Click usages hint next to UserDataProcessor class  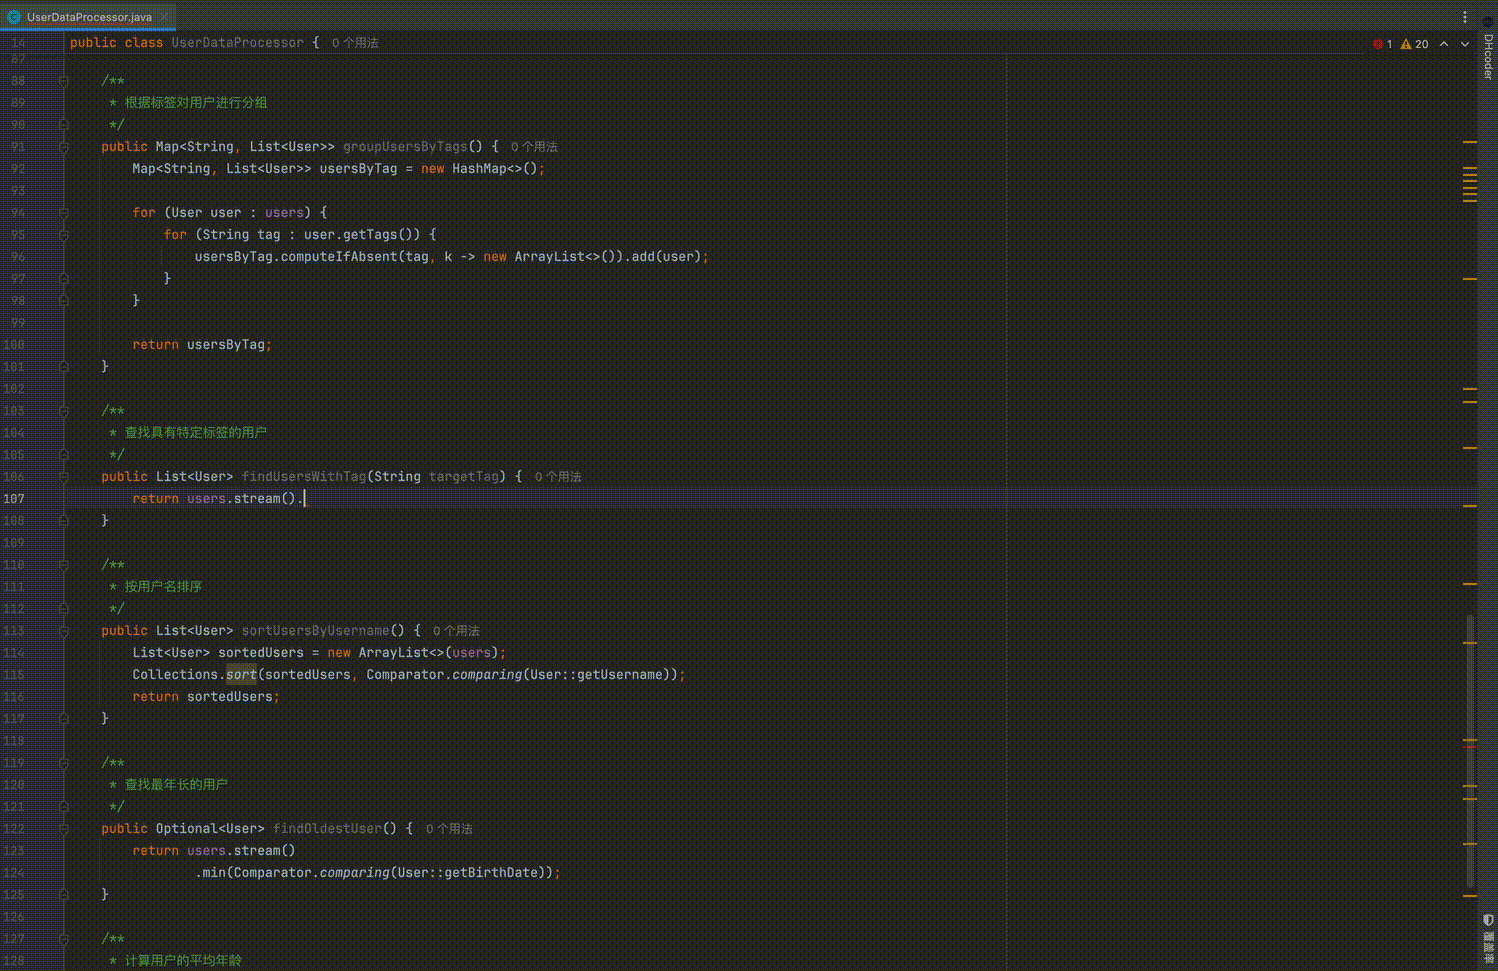(355, 43)
